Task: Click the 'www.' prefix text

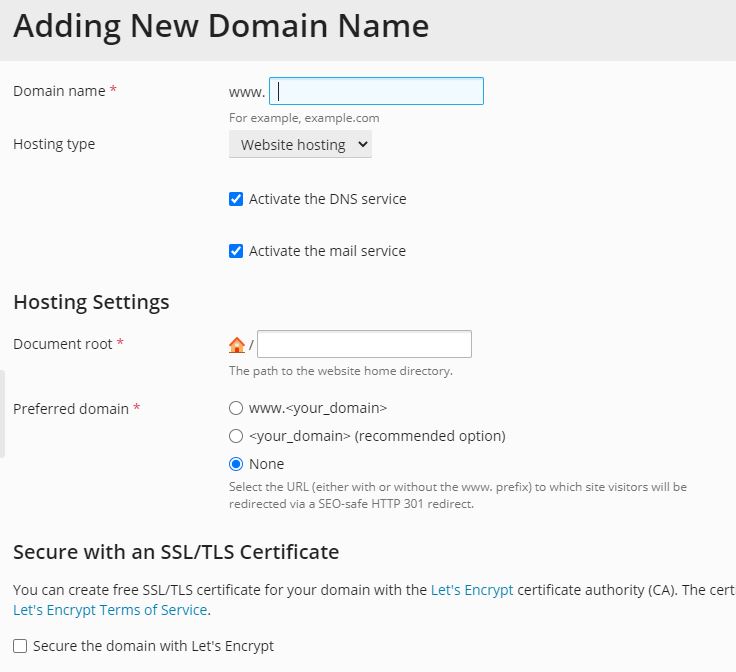Action: [x=247, y=92]
